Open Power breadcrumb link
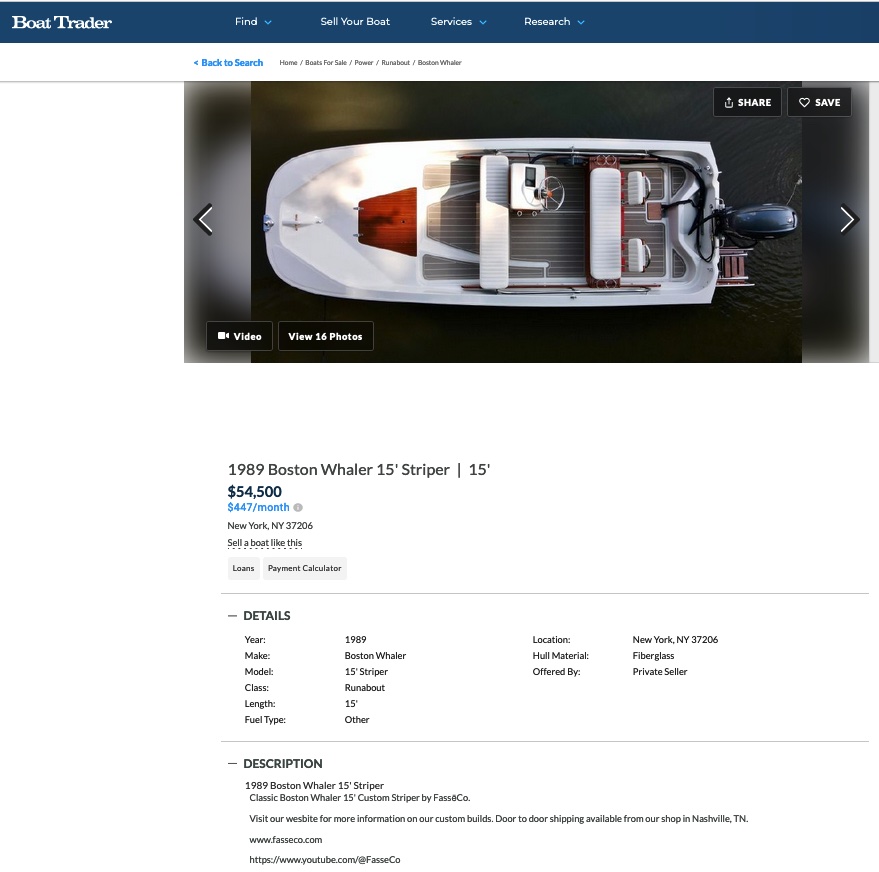The width and height of the screenshot is (879, 872). pyautogui.click(x=363, y=63)
